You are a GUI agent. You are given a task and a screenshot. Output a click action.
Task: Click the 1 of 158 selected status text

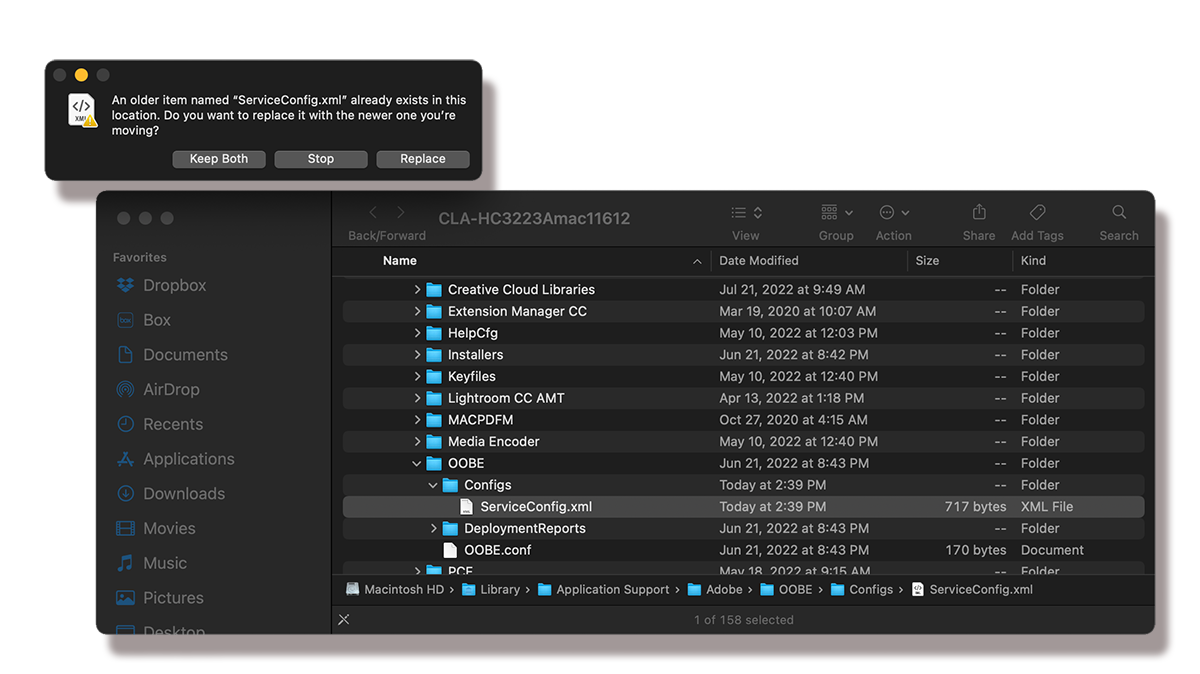pos(744,620)
